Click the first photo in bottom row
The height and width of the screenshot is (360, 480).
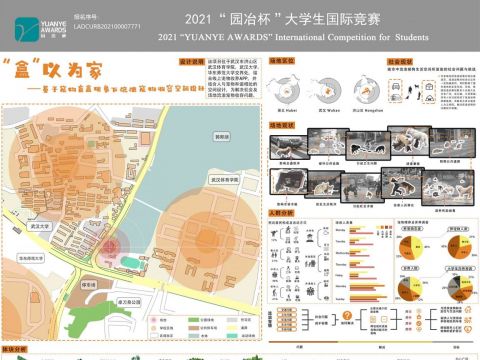coord(288,182)
